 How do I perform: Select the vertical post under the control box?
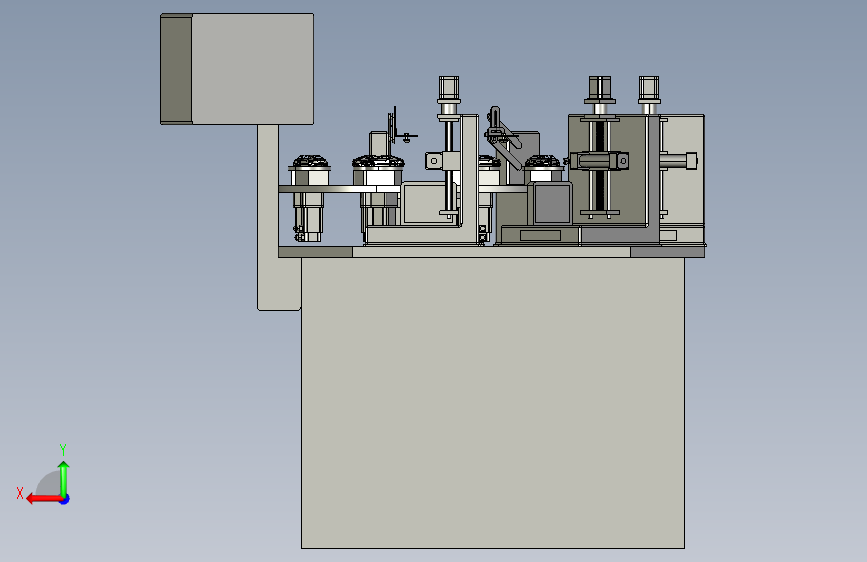[270, 217]
